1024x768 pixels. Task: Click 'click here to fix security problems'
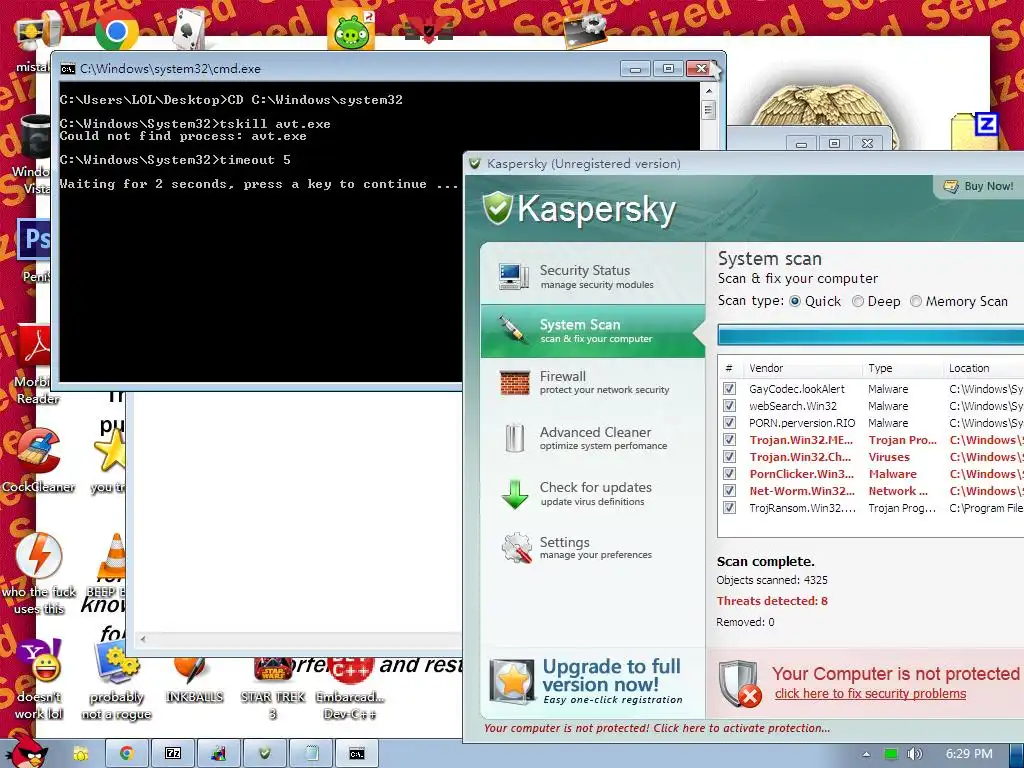[870, 694]
